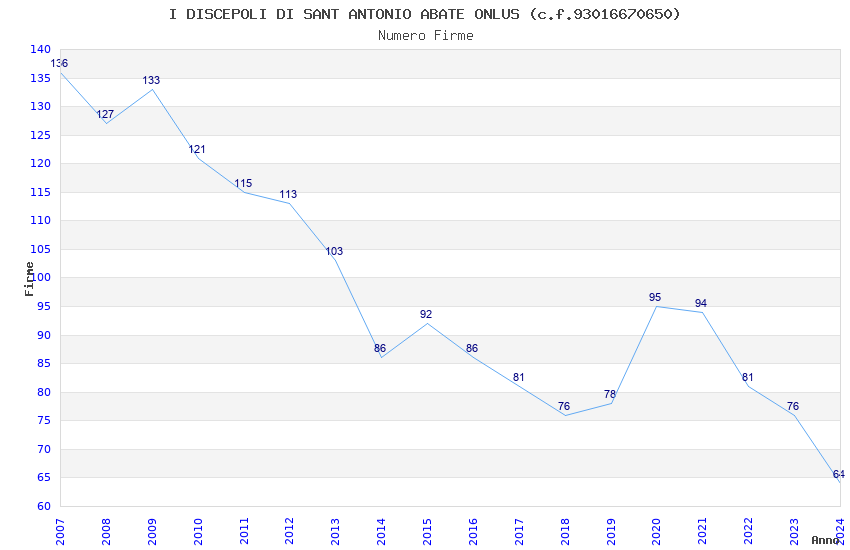Select the 'Firme' vertical axis title
850x550 pixels.
29,279
